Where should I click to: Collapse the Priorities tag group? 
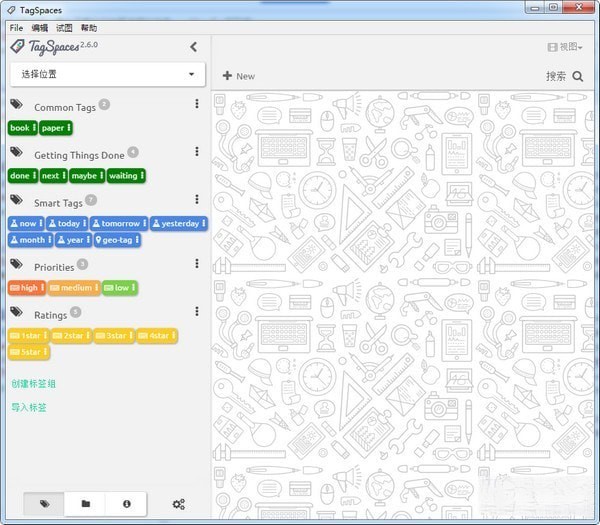[53, 267]
